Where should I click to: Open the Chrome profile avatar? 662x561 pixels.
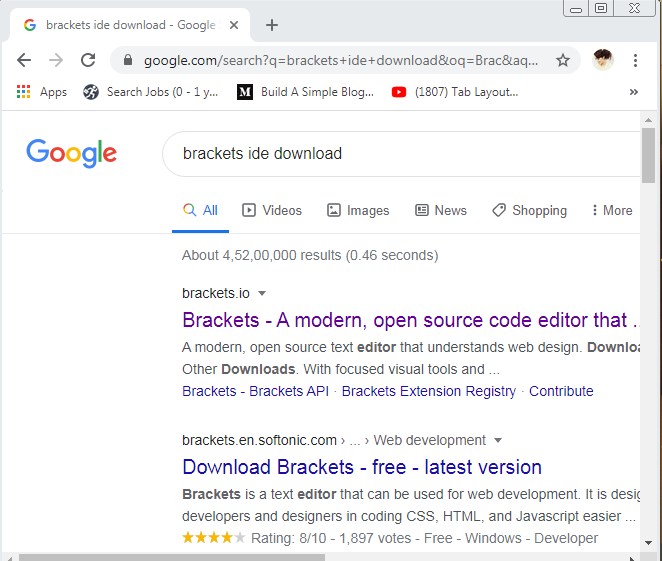[602, 60]
